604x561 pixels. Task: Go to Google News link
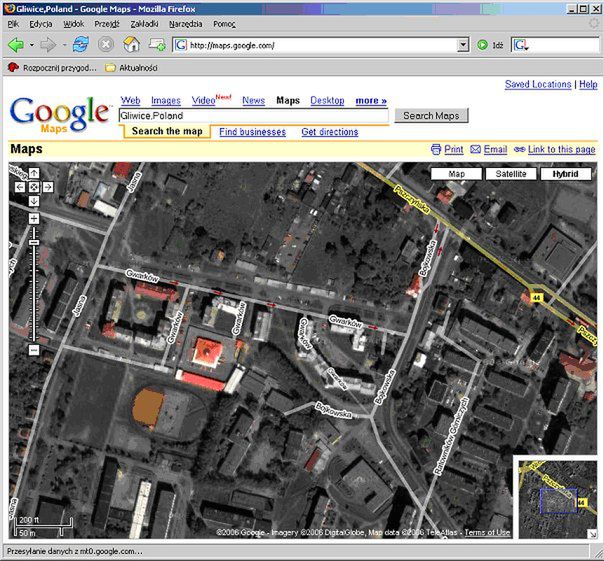click(x=253, y=101)
